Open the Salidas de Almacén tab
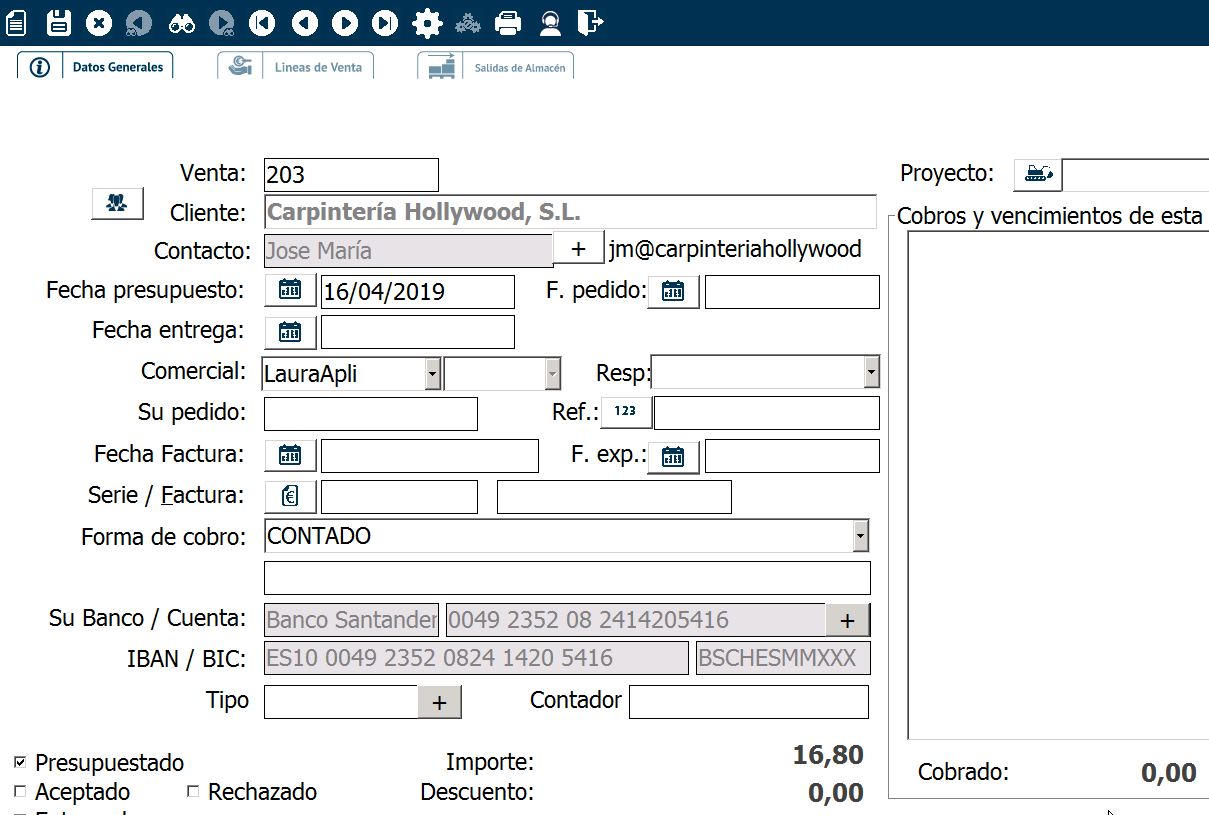 click(496, 68)
